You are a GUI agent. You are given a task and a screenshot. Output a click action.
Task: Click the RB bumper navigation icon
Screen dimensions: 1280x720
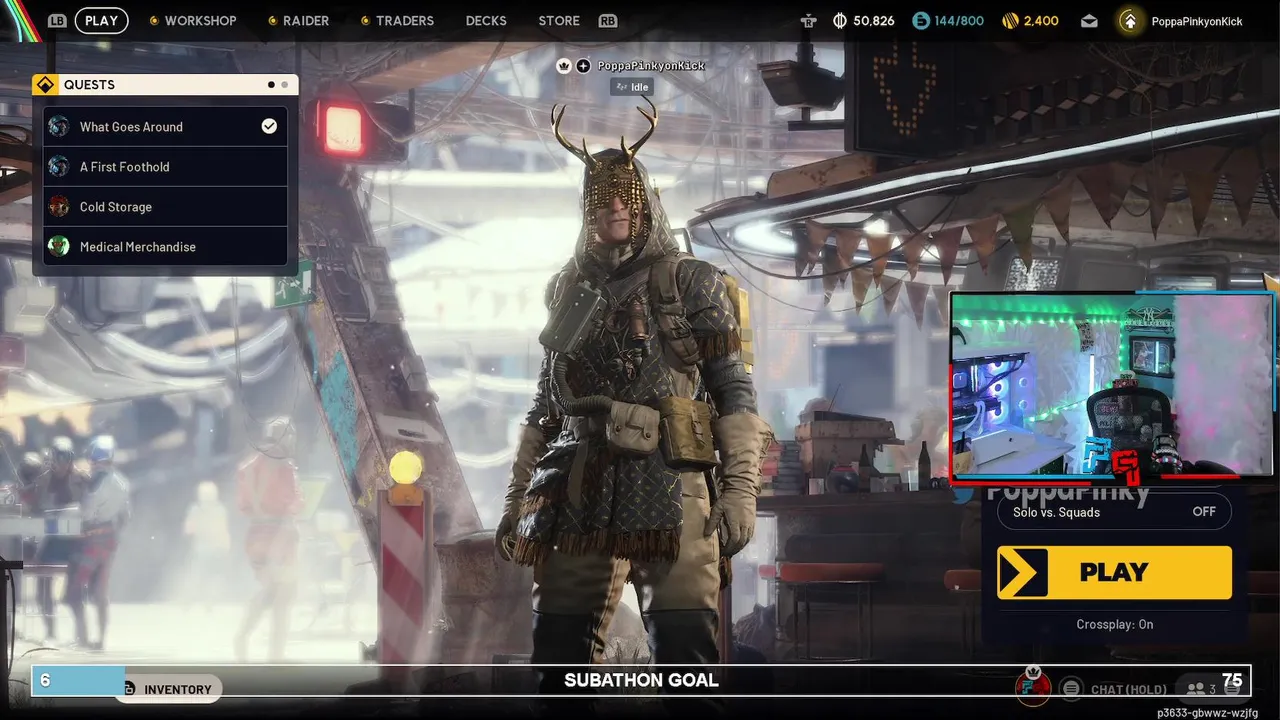(x=607, y=20)
